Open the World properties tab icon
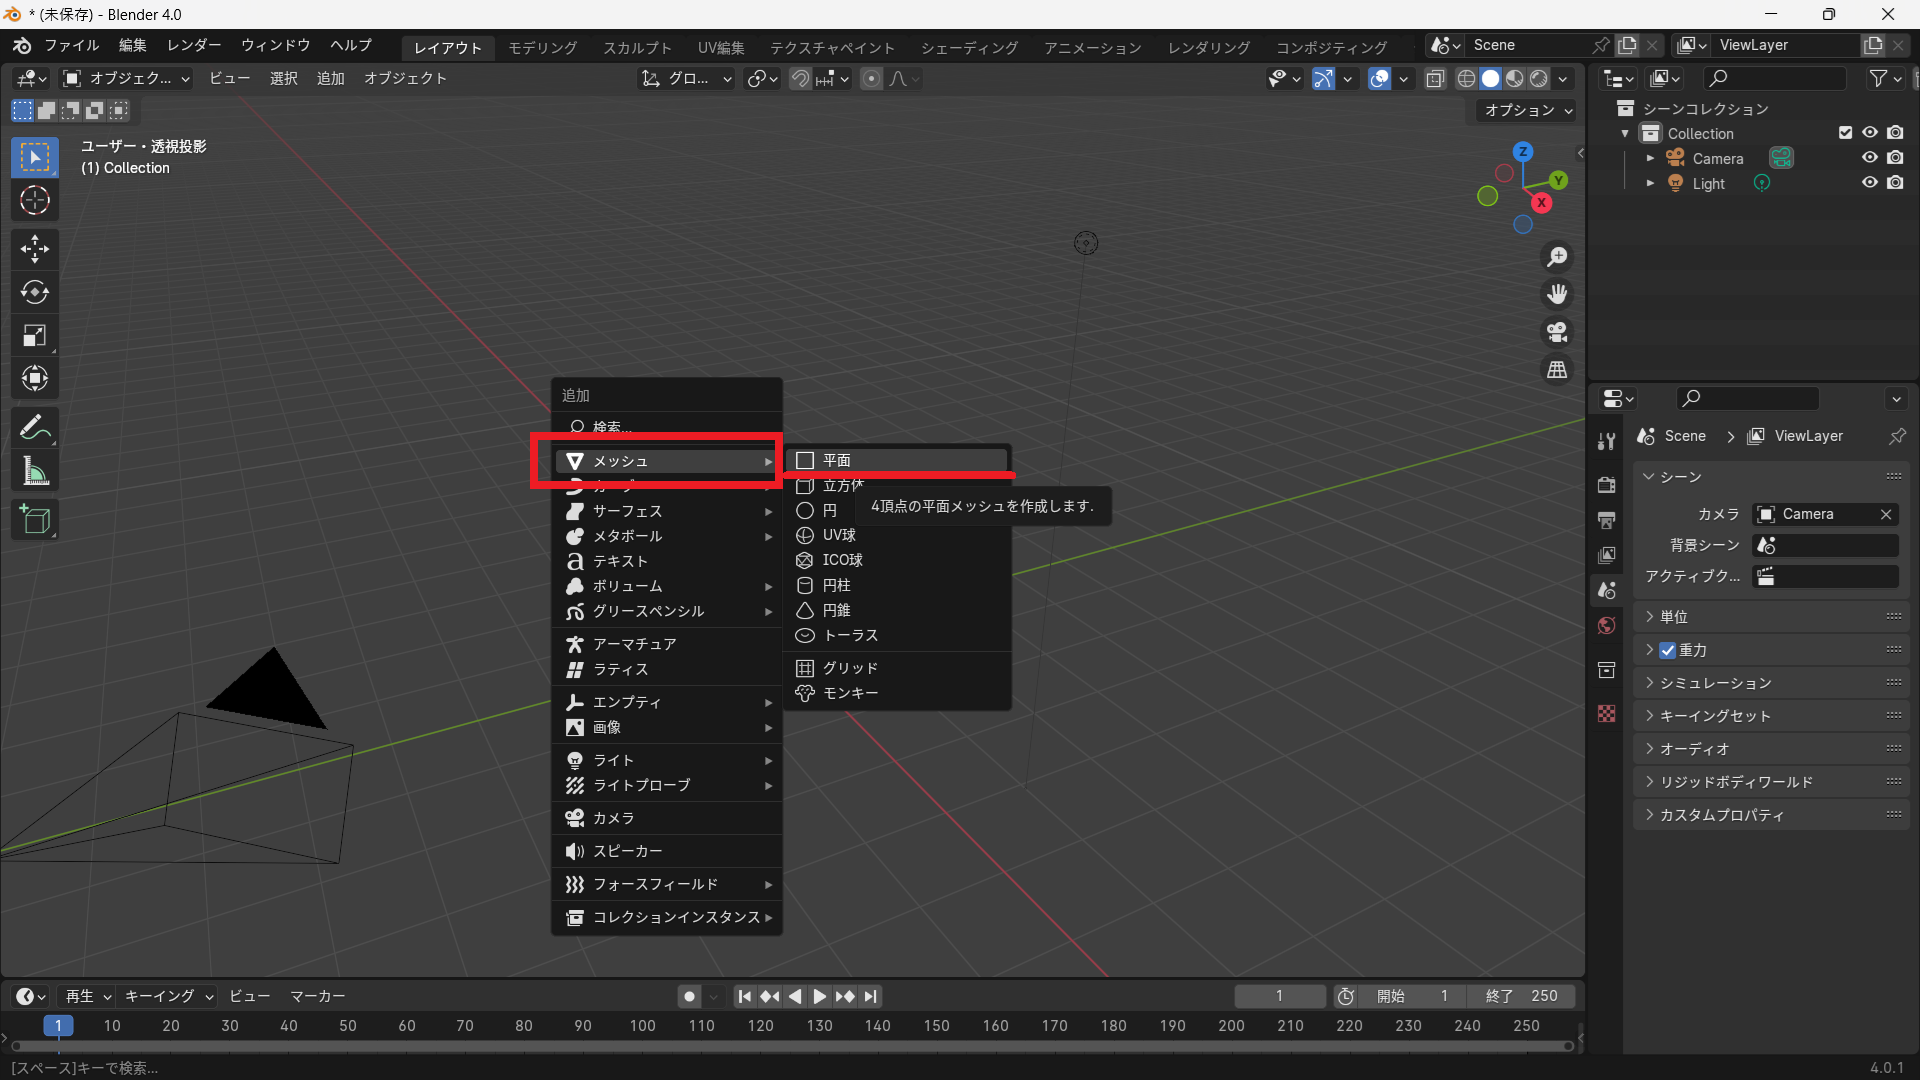This screenshot has width=1920, height=1080. (x=1607, y=626)
